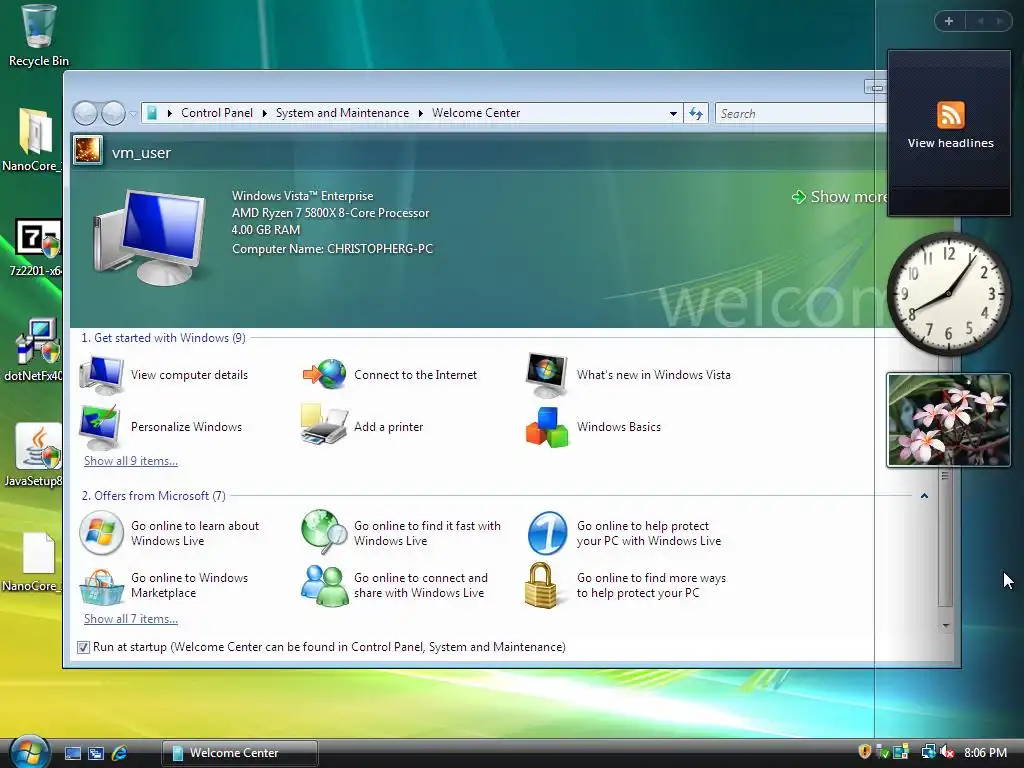Click the Forward navigation button
This screenshot has height=768, width=1024.
pyautogui.click(x=114, y=113)
